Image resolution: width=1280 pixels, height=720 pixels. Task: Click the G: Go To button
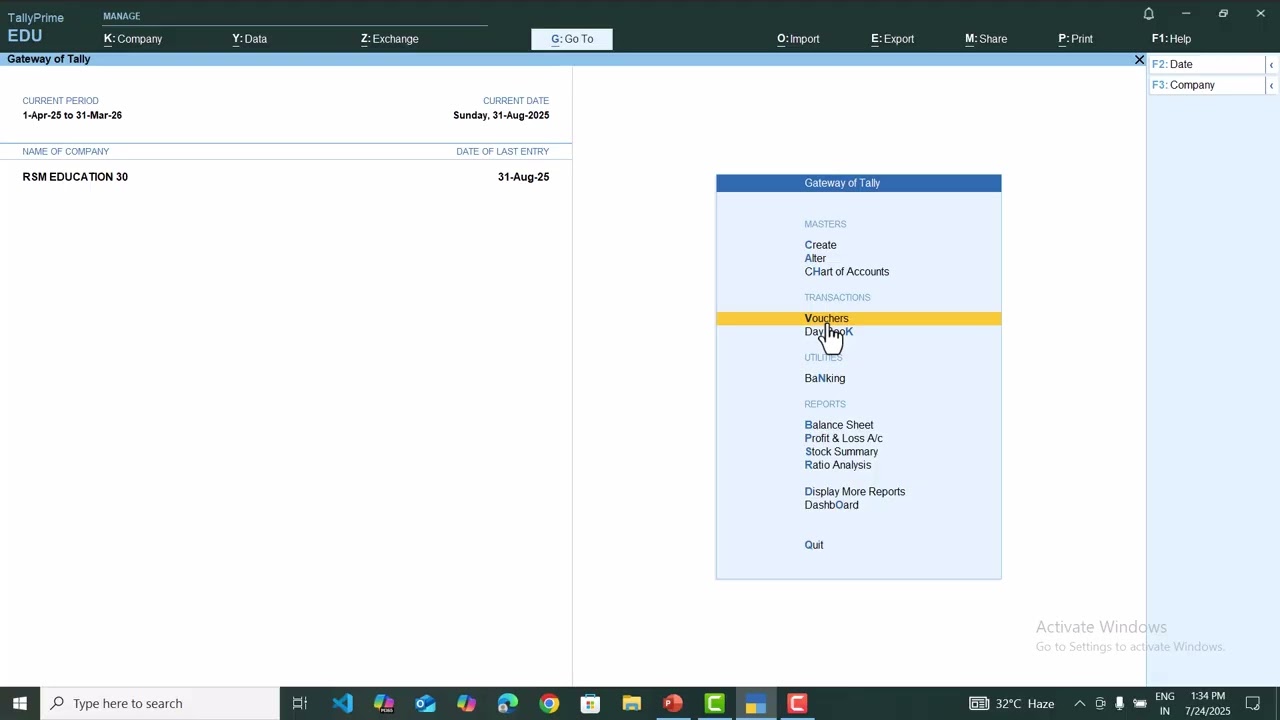(x=572, y=39)
